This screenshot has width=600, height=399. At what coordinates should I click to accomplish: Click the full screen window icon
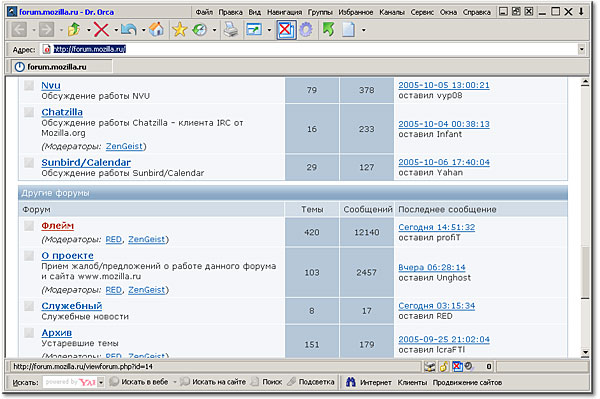pos(254,29)
